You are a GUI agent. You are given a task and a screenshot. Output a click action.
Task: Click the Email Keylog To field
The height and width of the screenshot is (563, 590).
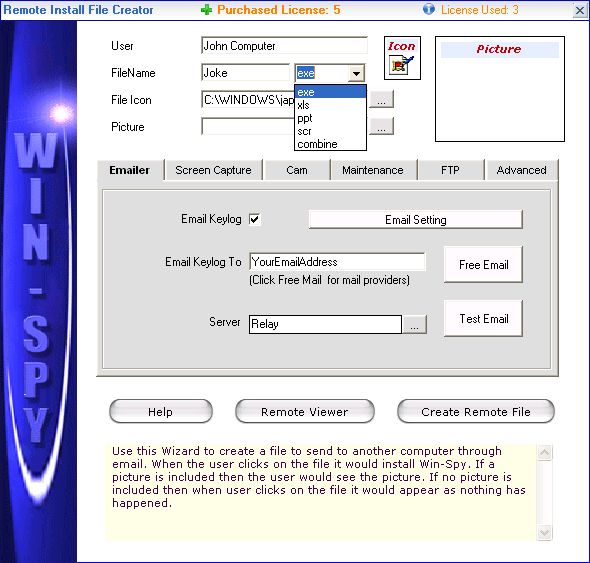337,262
